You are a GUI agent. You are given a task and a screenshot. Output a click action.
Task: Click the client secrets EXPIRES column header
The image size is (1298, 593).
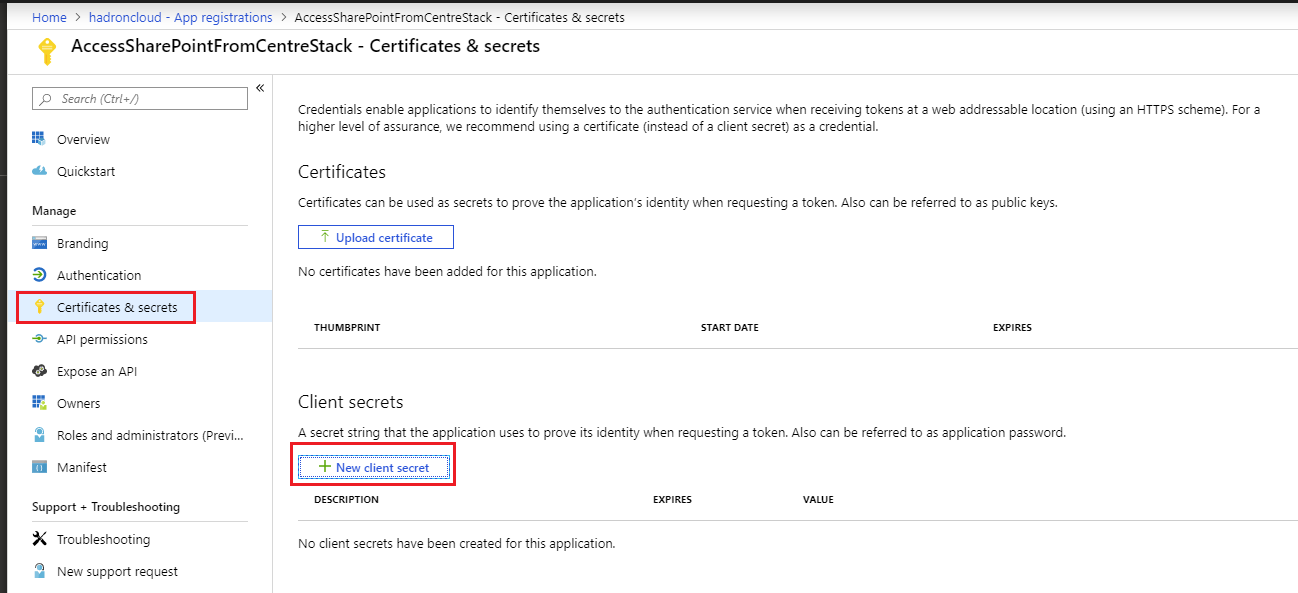(x=672, y=499)
